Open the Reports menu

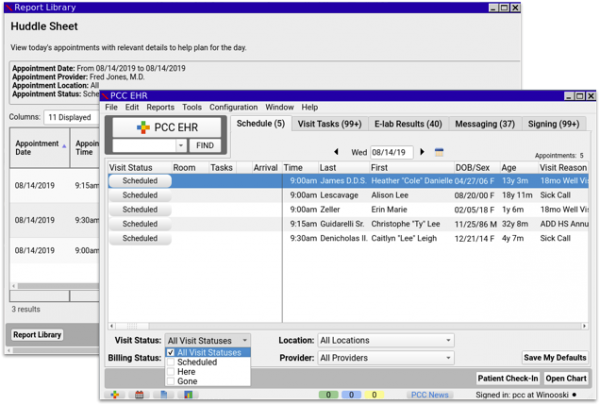click(160, 107)
